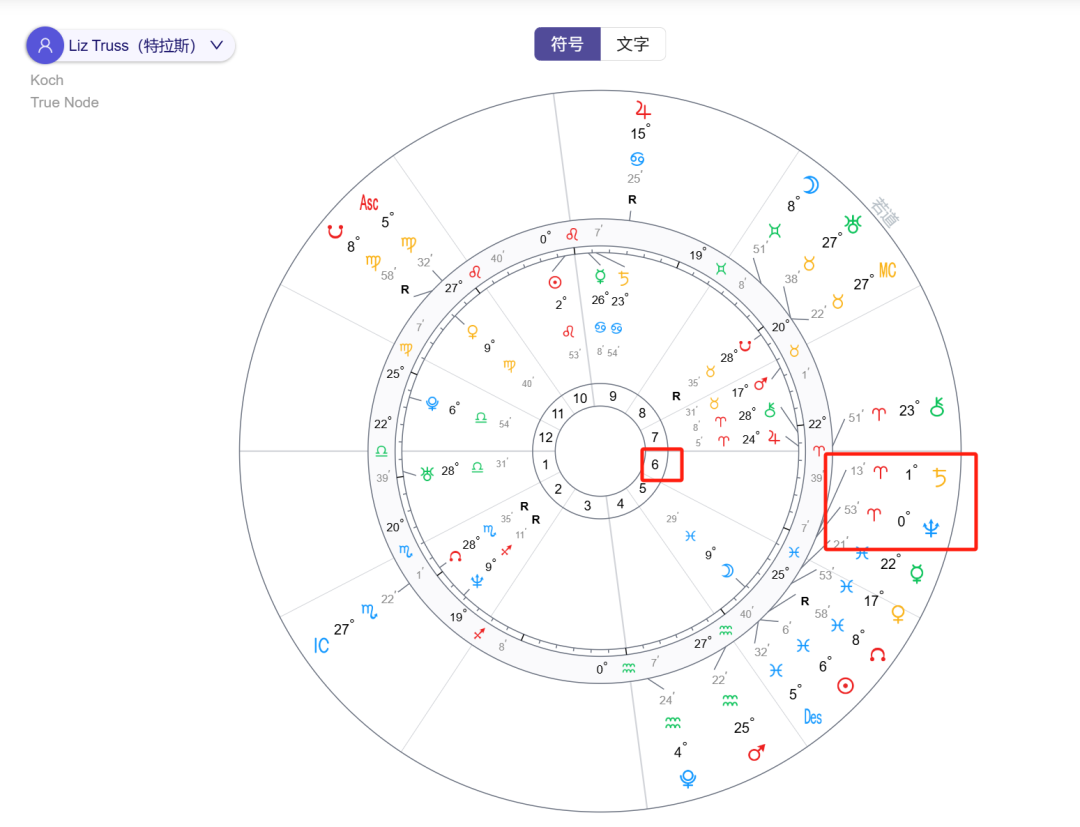This screenshot has width=1080, height=827.
Task: Select inner Uranus glyph at 28° Libra
Action: tap(426, 474)
